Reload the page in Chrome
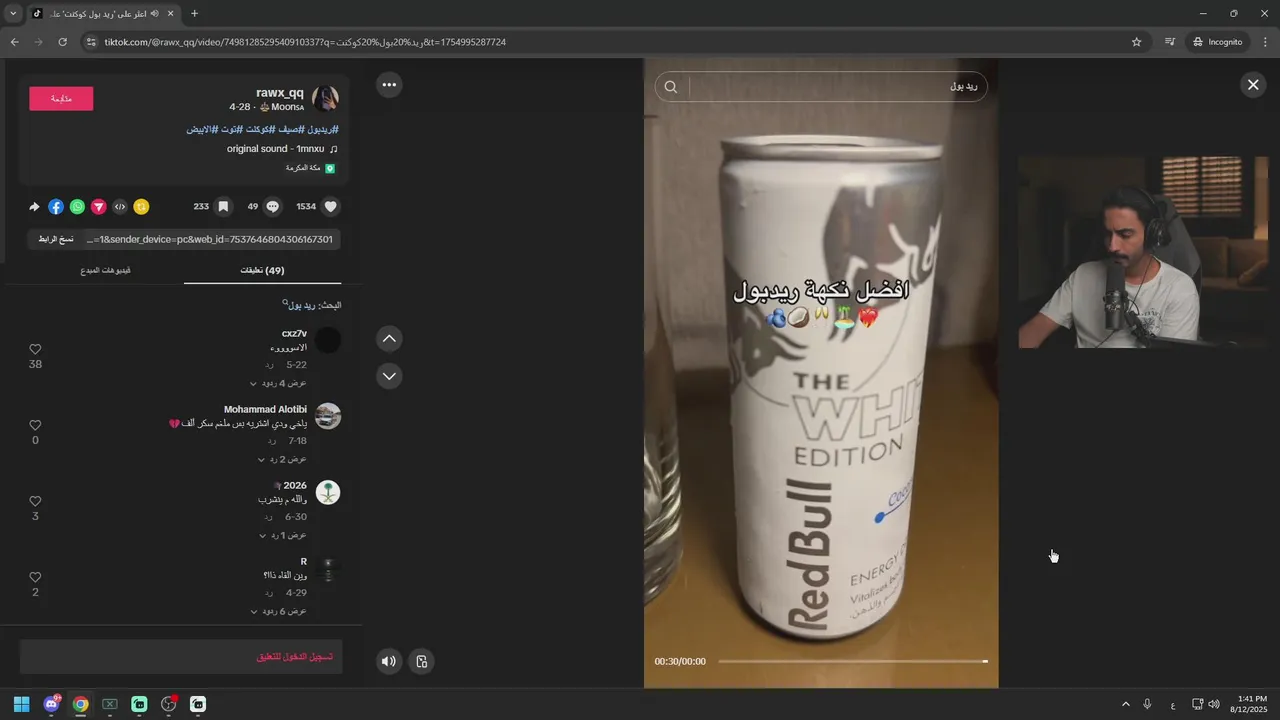The image size is (1280, 720). [62, 42]
